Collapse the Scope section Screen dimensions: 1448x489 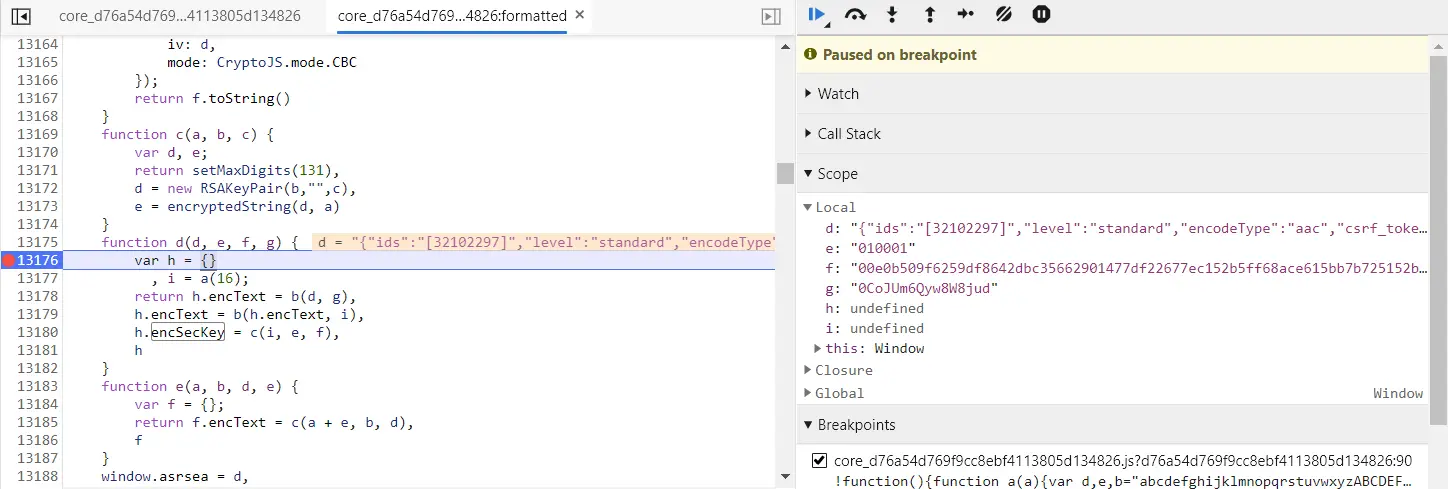pyautogui.click(x=837, y=174)
